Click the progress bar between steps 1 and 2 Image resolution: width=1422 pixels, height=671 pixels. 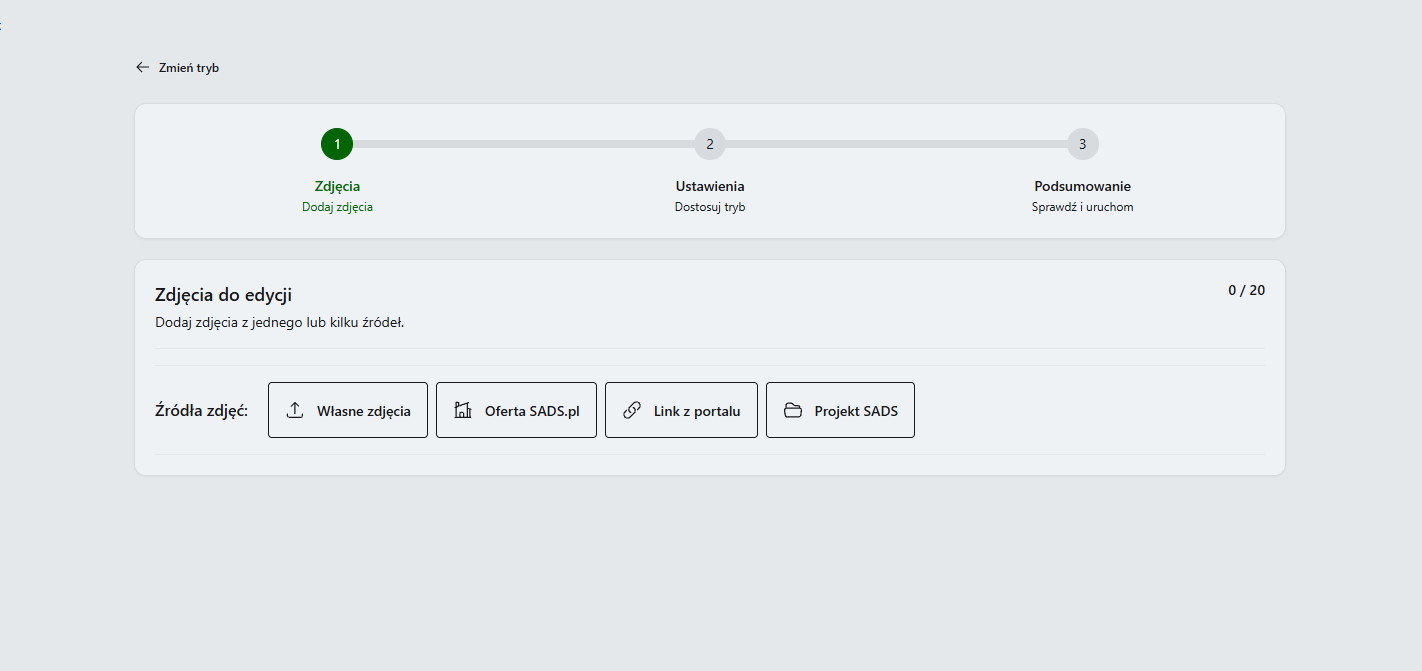(x=523, y=144)
